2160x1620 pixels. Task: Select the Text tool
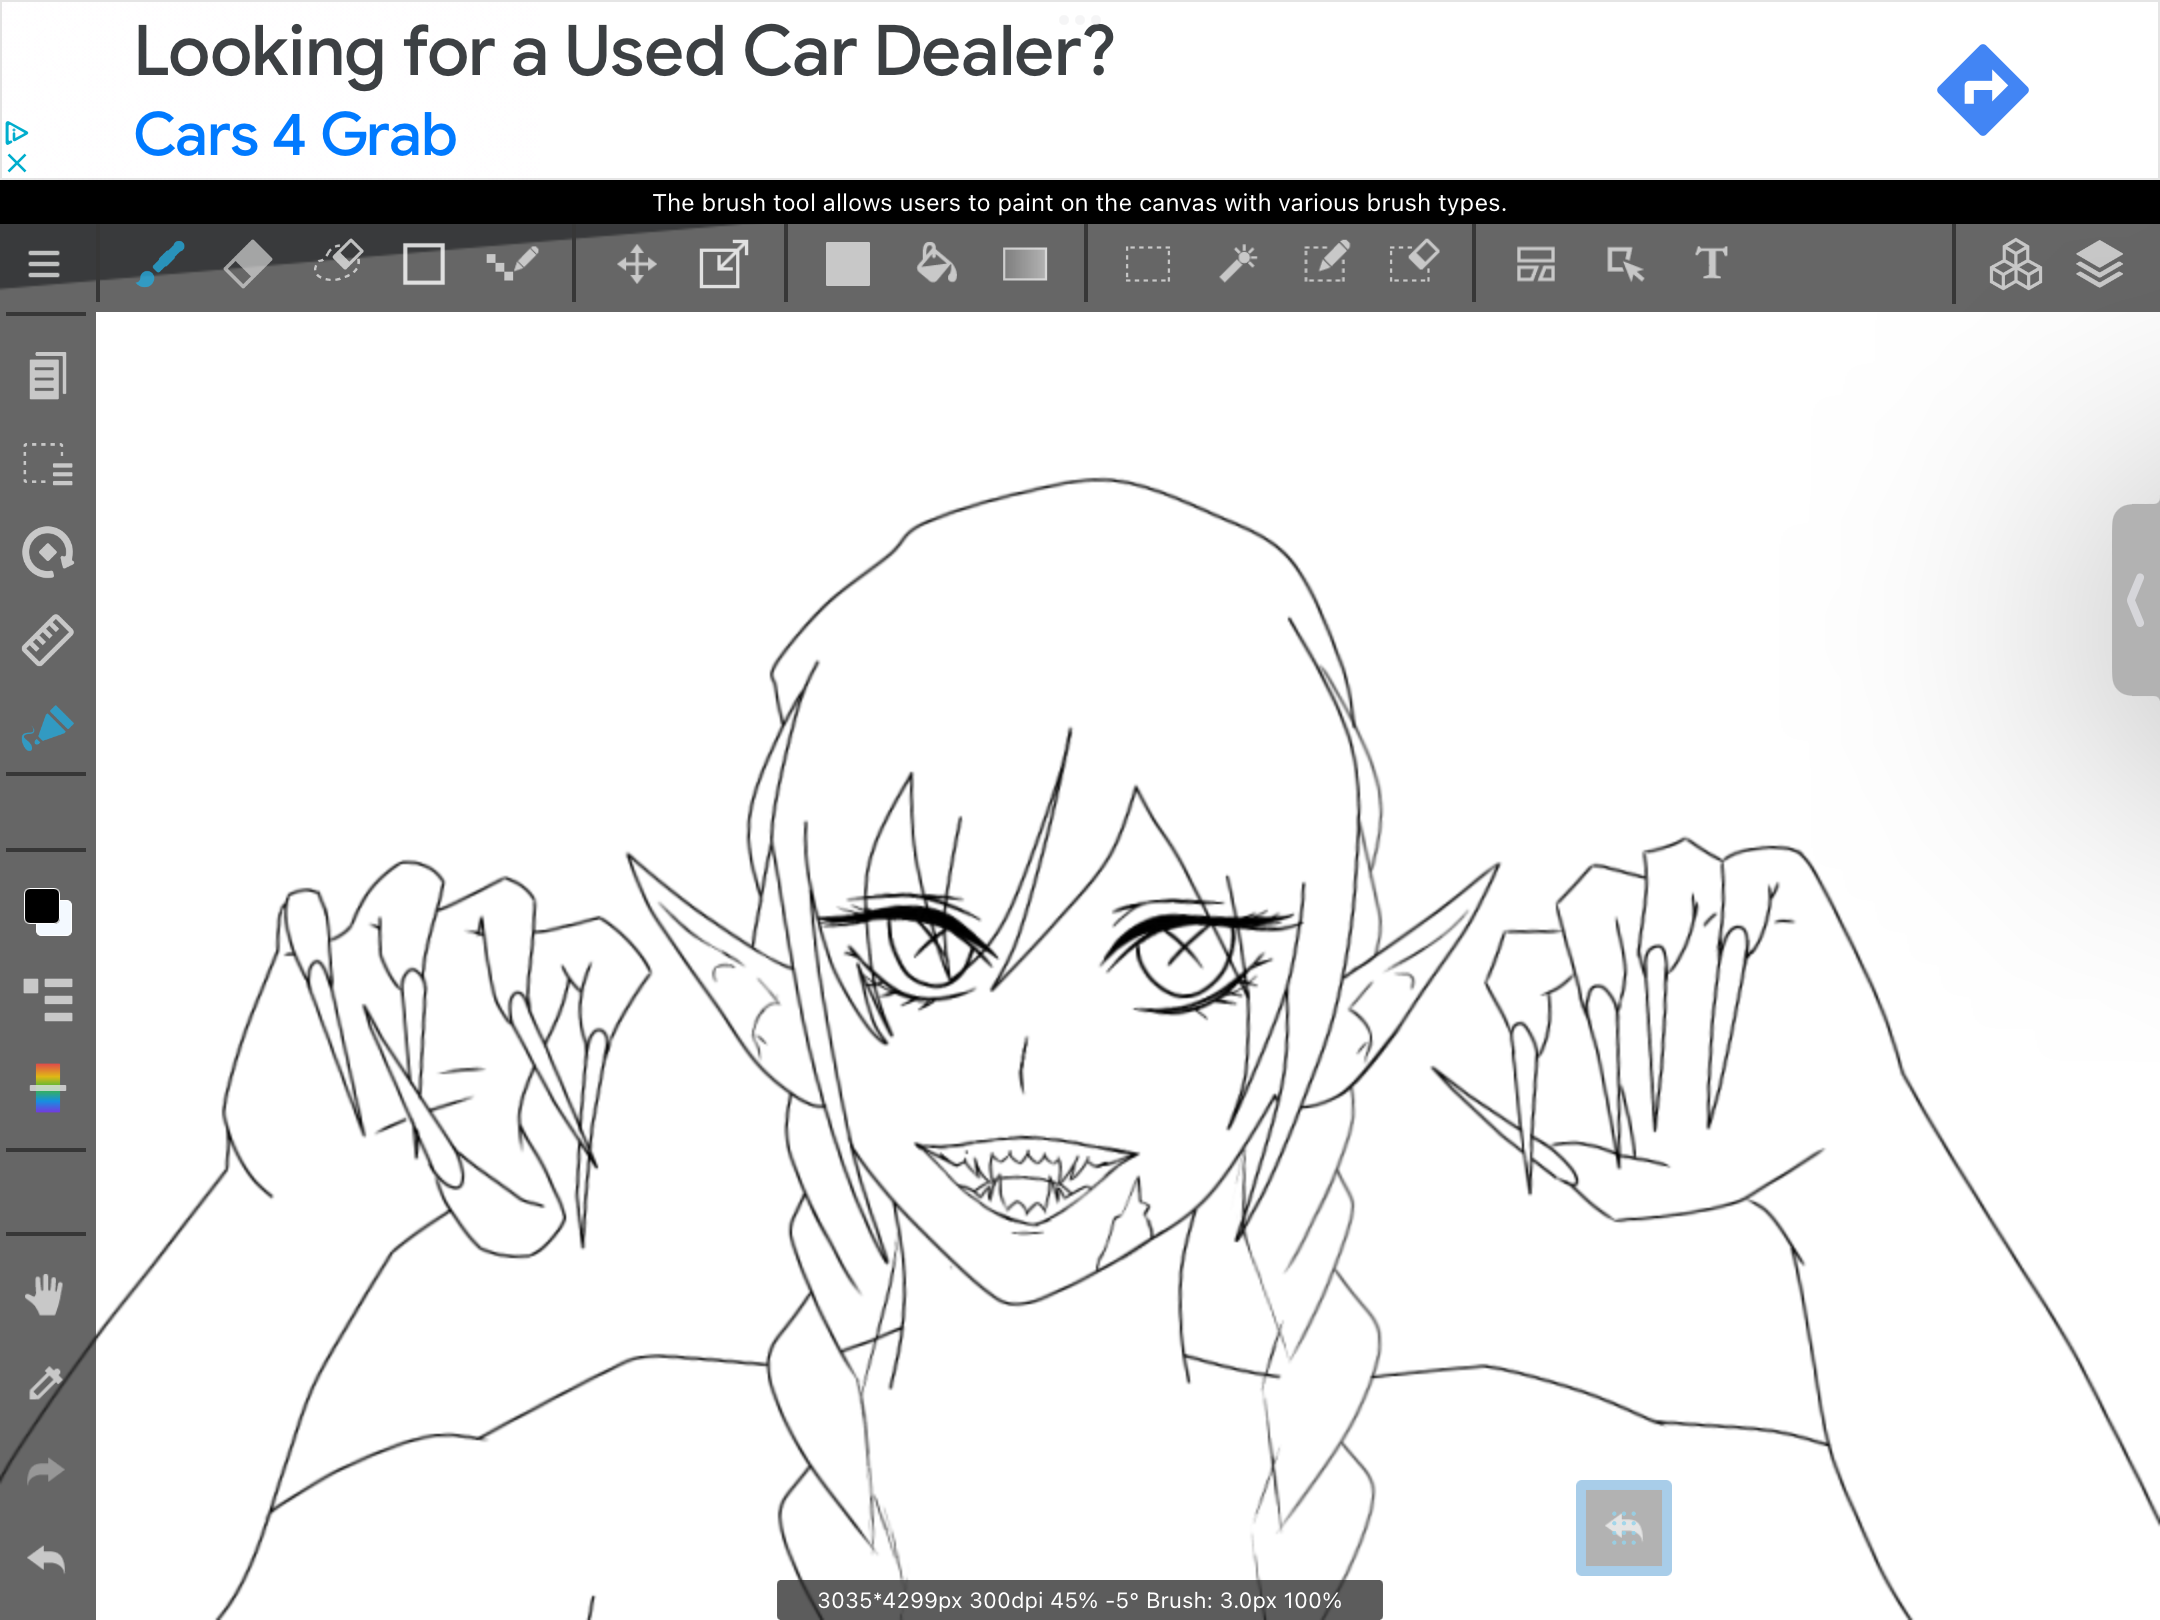pyautogui.click(x=1711, y=264)
